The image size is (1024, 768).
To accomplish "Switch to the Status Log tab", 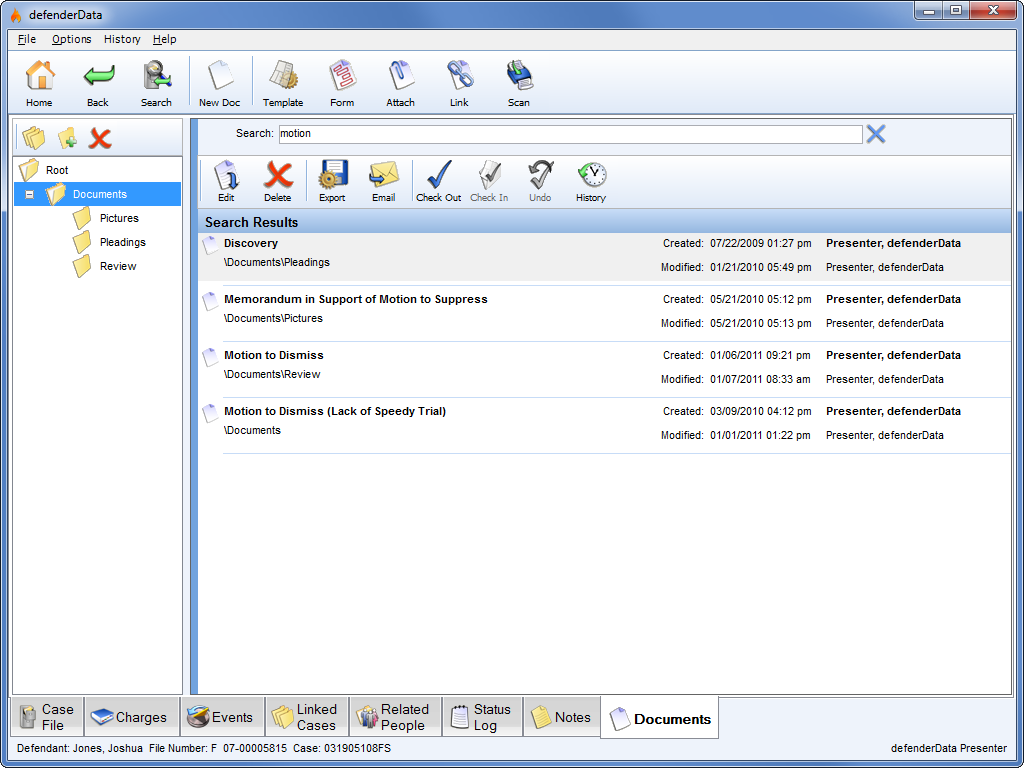I will [x=483, y=717].
